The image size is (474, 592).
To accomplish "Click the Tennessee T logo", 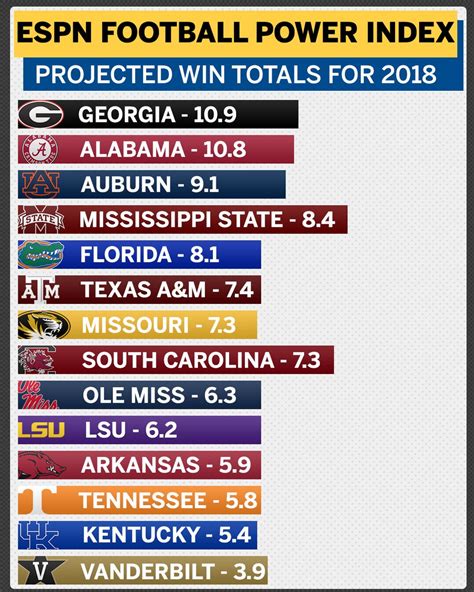I will click(x=38, y=500).
